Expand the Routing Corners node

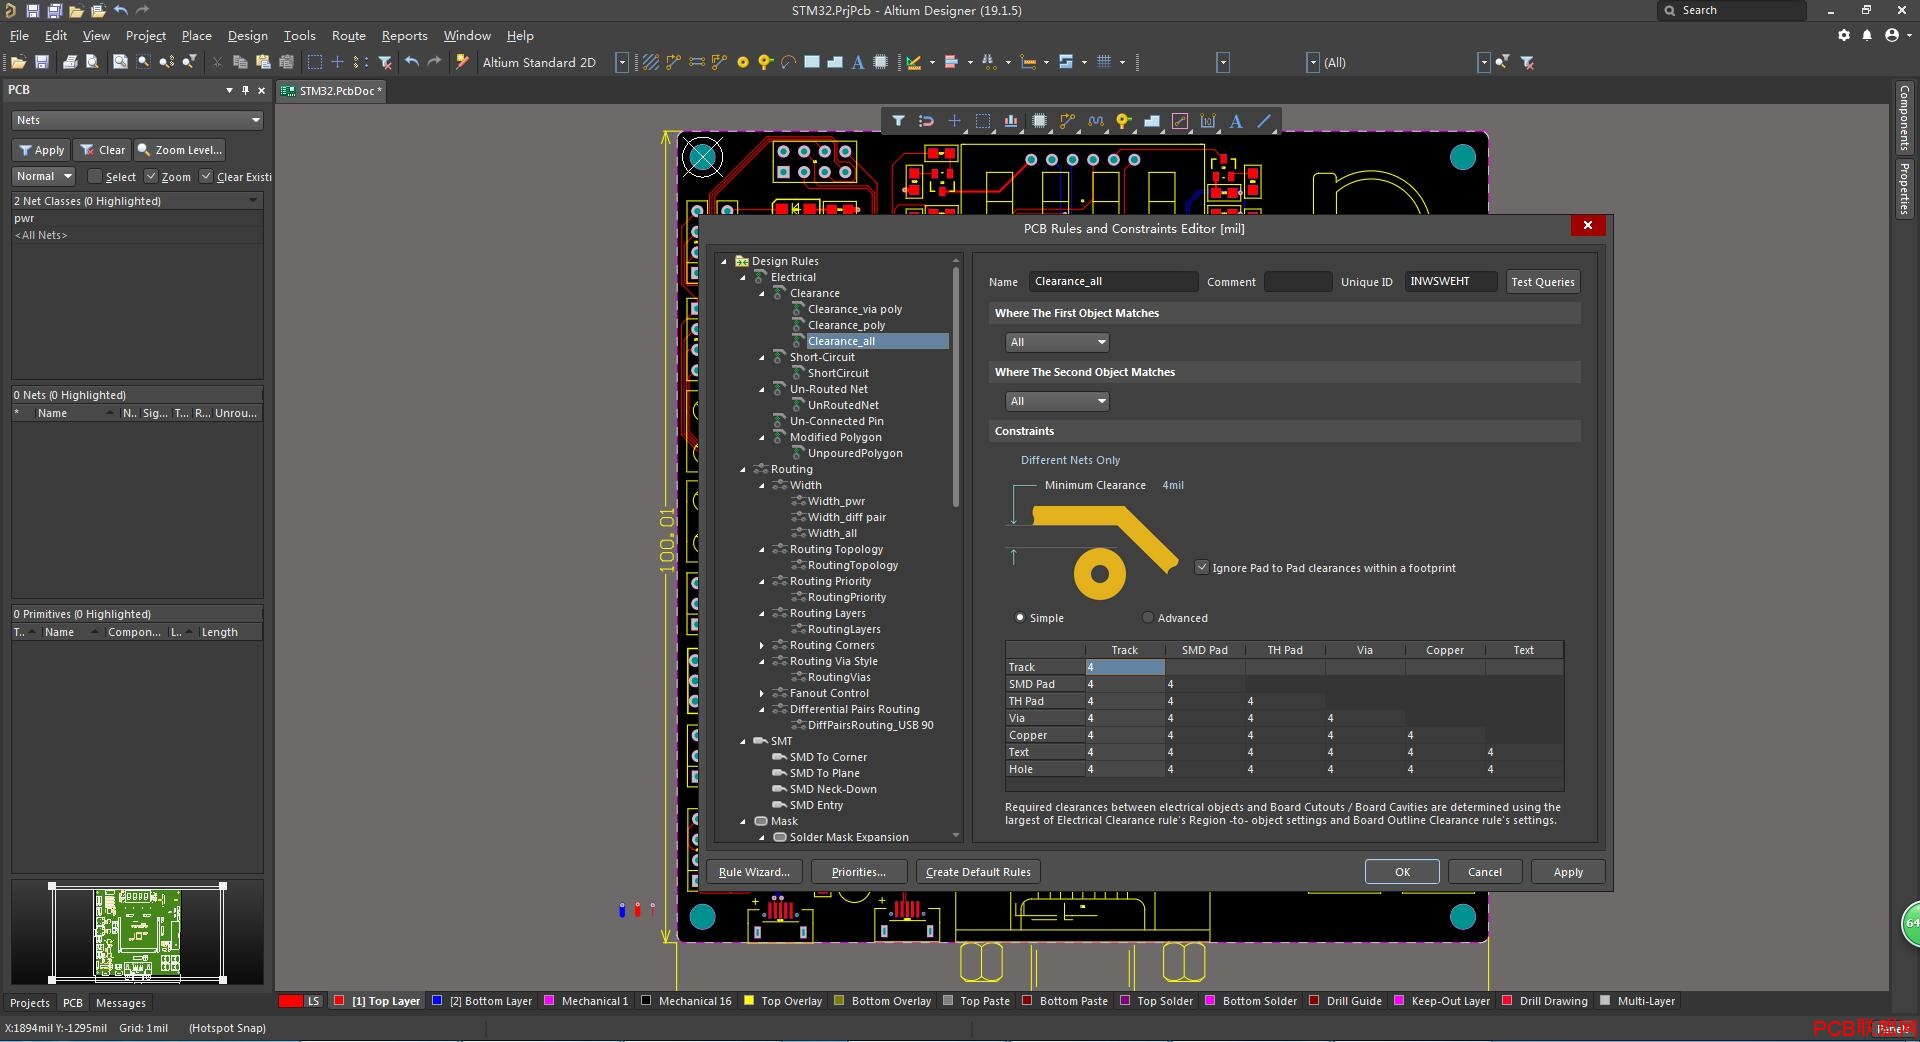[762, 645]
